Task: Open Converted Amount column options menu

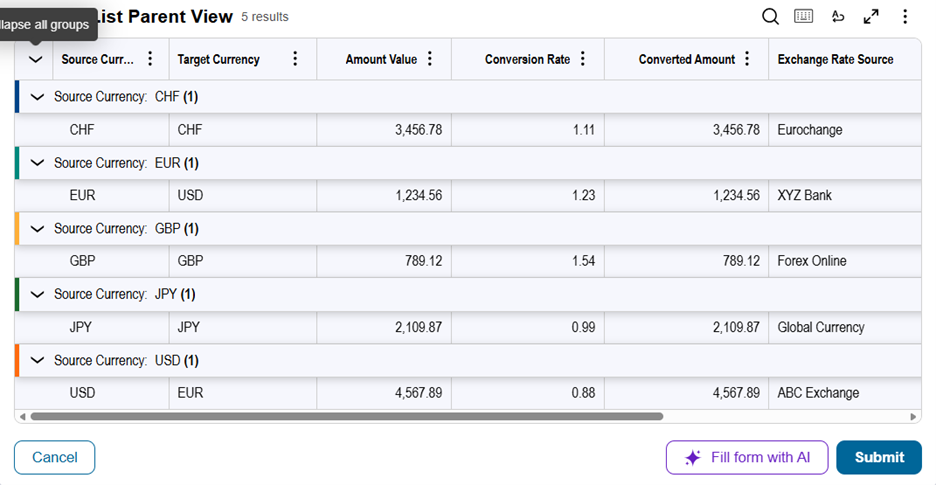Action: (x=746, y=59)
